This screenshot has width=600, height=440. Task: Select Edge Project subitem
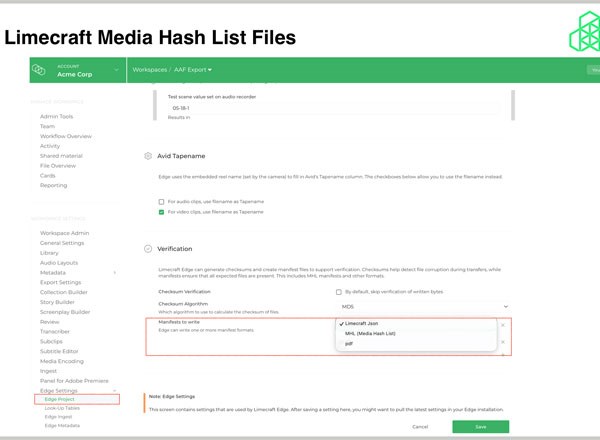(59, 399)
